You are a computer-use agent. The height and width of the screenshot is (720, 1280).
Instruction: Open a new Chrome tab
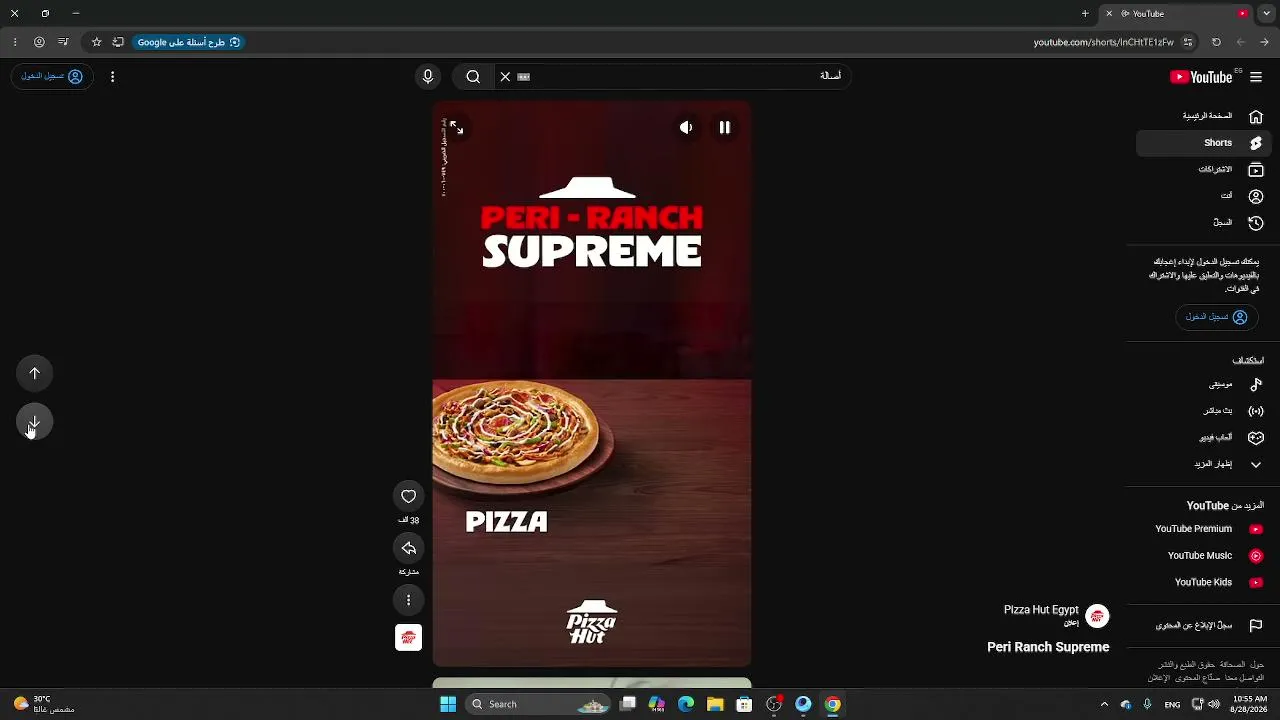(x=1085, y=14)
